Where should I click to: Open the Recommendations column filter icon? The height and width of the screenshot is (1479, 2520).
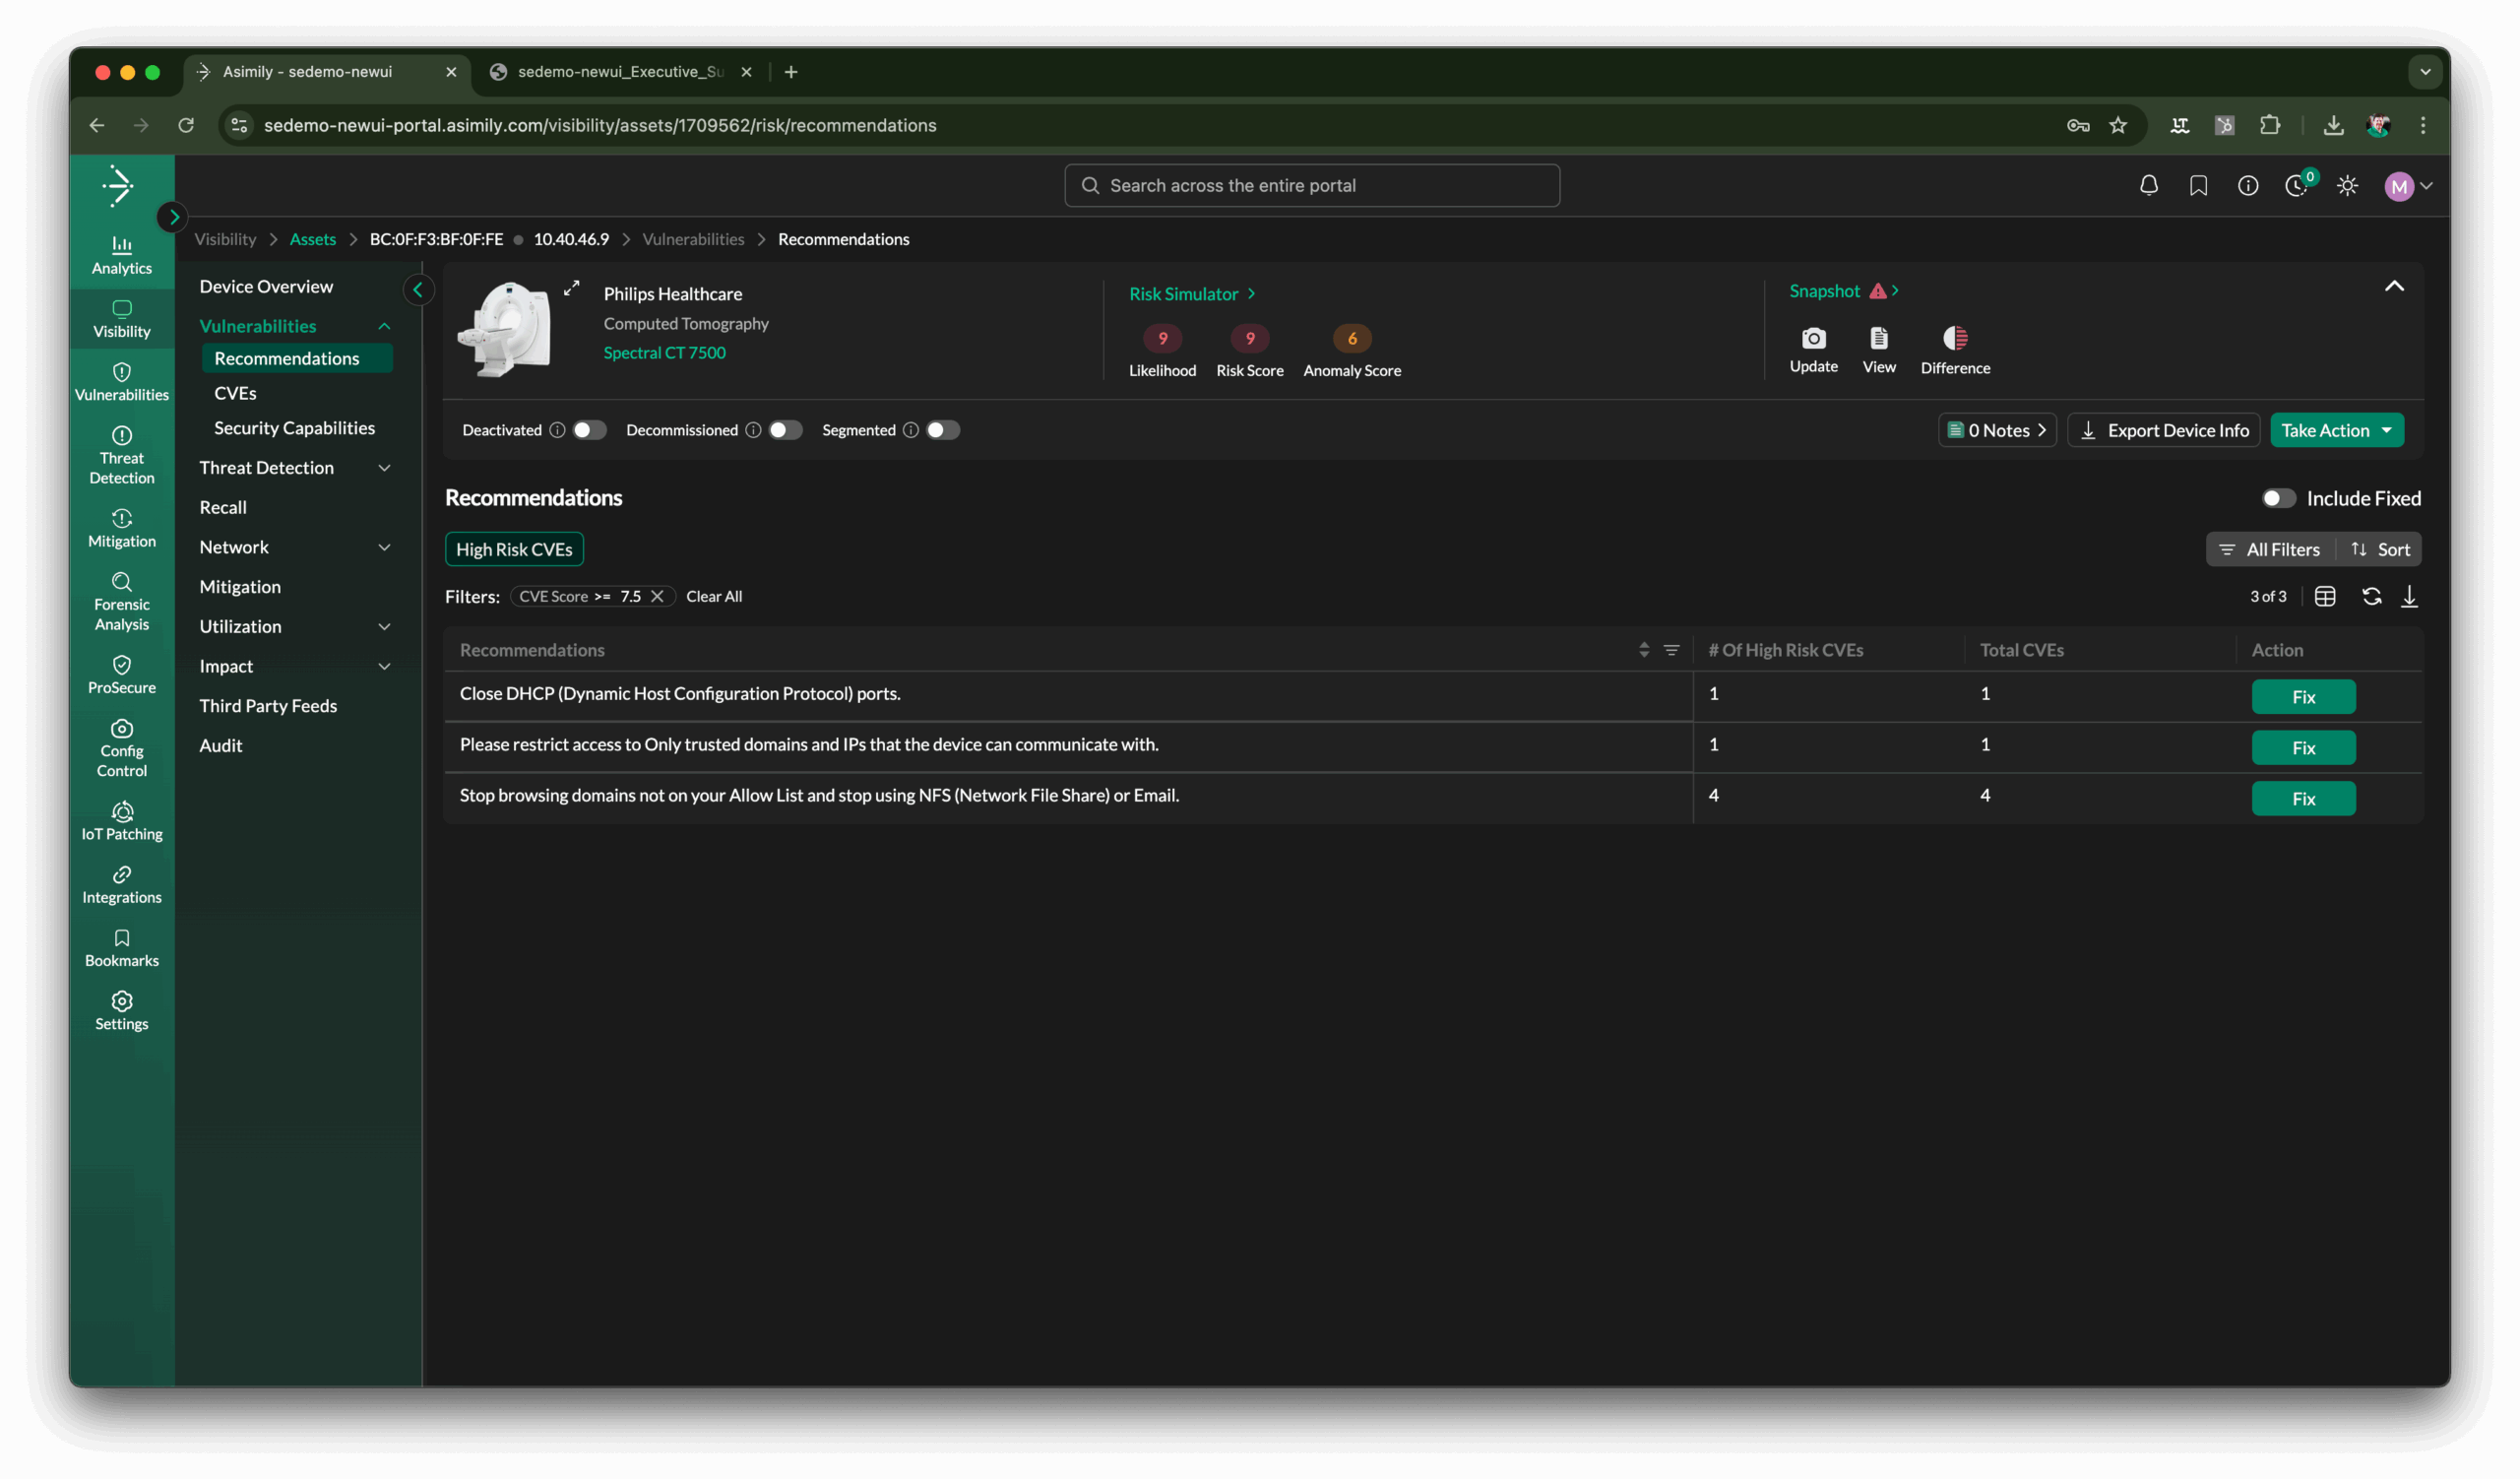click(x=1671, y=650)
